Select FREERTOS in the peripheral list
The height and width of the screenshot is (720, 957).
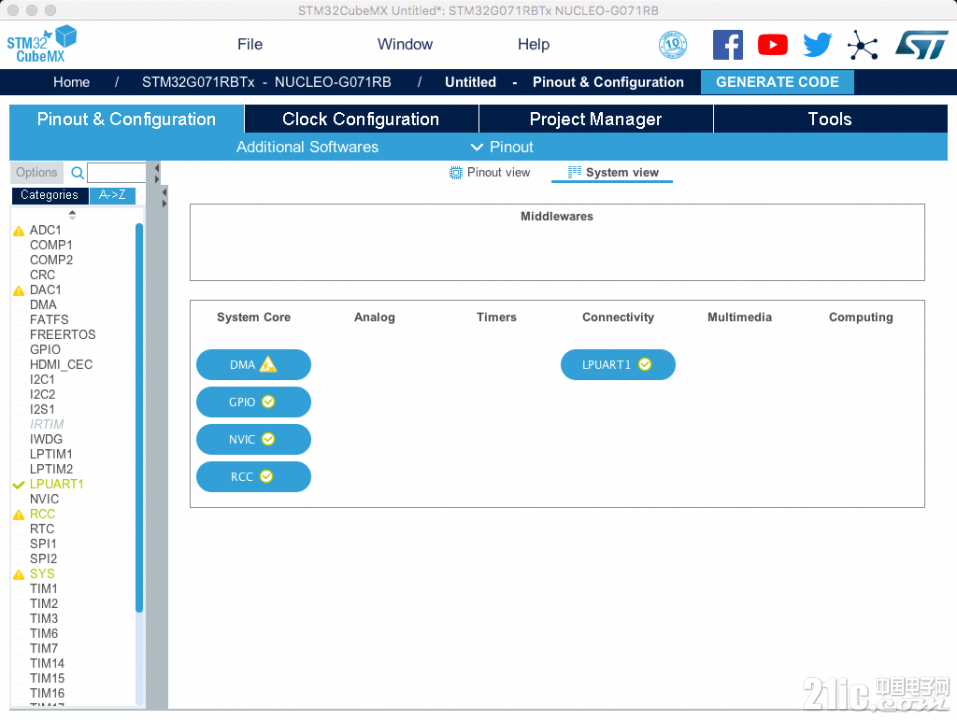coord(63,335)
